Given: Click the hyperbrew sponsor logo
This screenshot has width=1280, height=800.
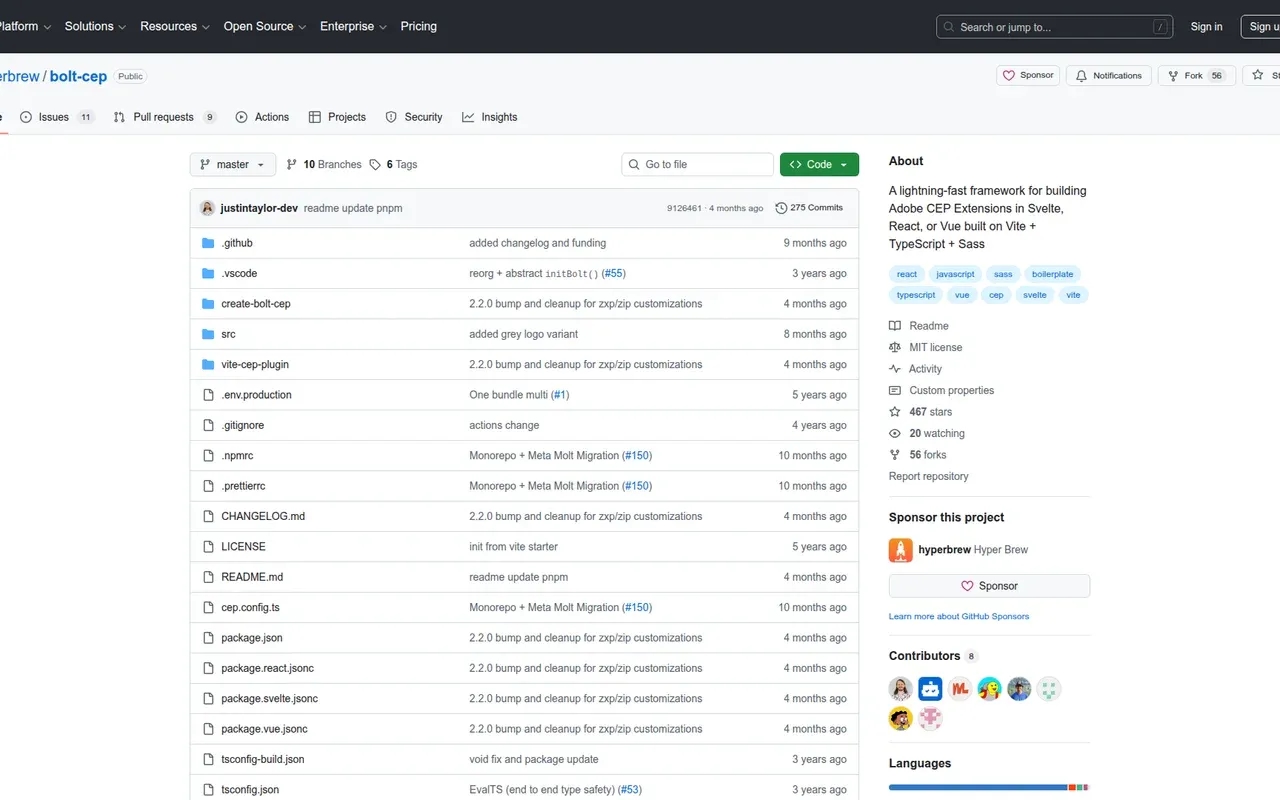Looking at the screenshot, I should tap(900, 550).
